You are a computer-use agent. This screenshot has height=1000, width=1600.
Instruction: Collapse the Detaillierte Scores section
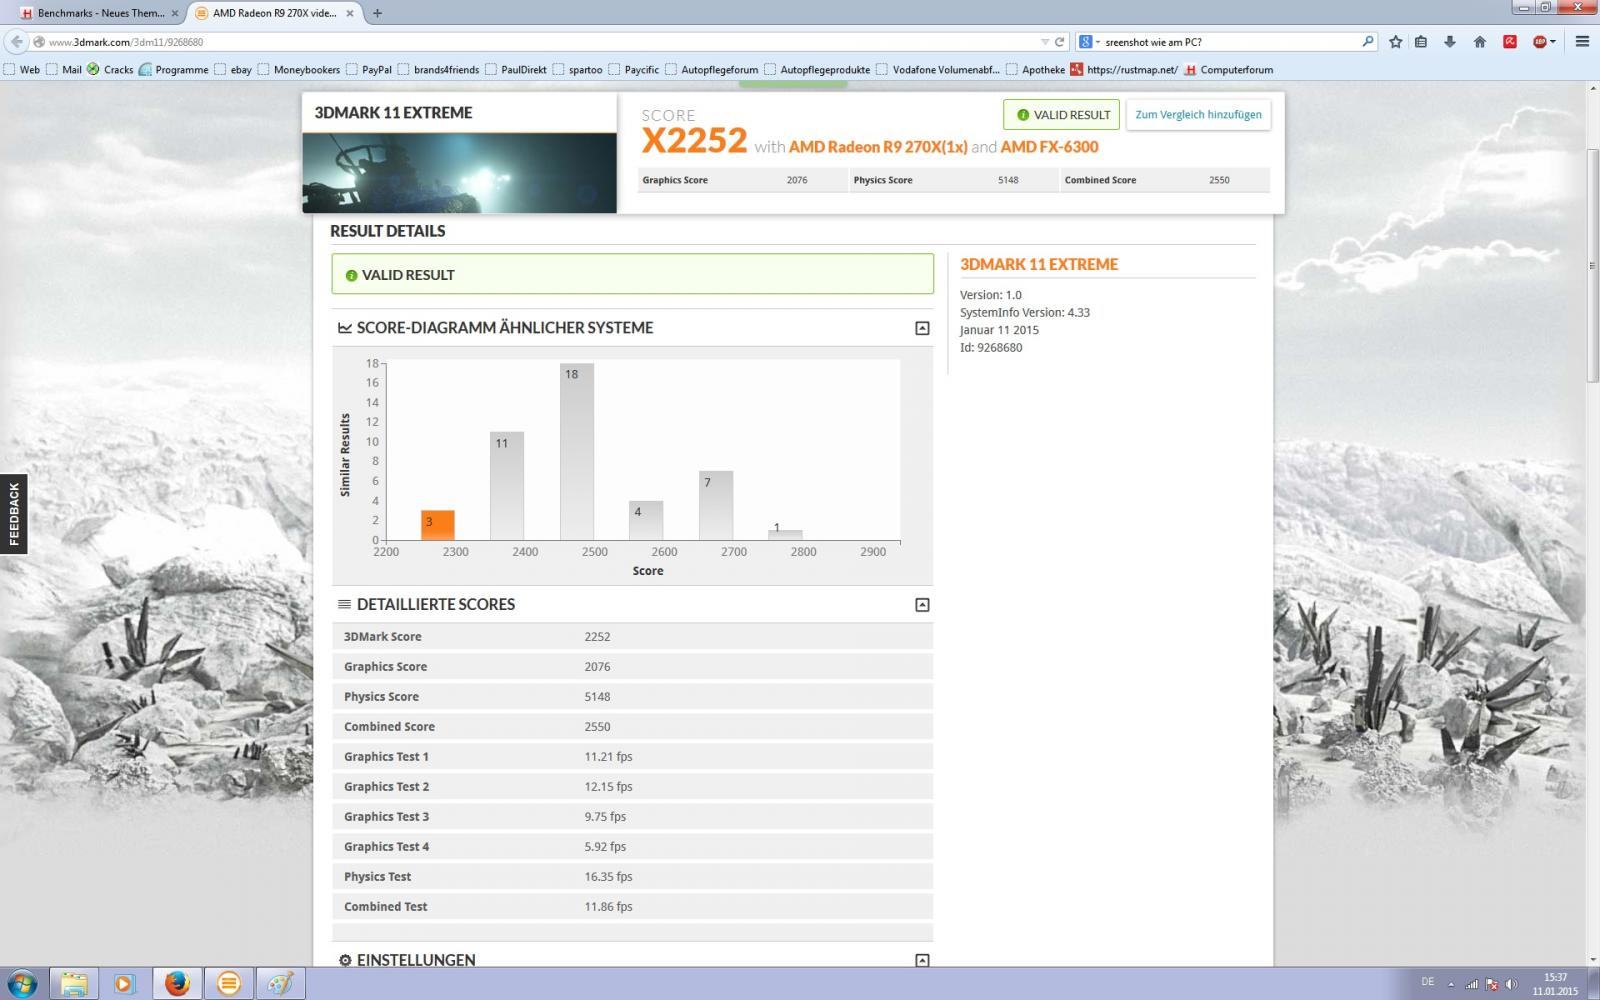click(x=922, y=605)
